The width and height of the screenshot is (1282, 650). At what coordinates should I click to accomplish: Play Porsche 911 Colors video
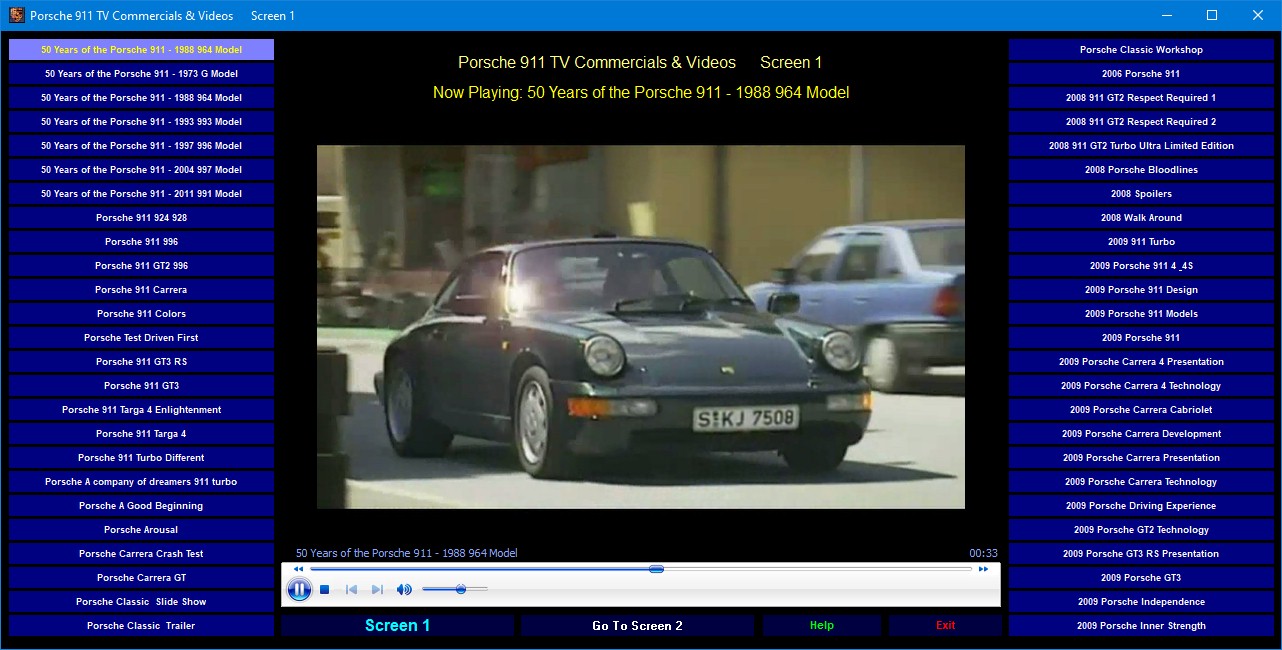point(141,314)
